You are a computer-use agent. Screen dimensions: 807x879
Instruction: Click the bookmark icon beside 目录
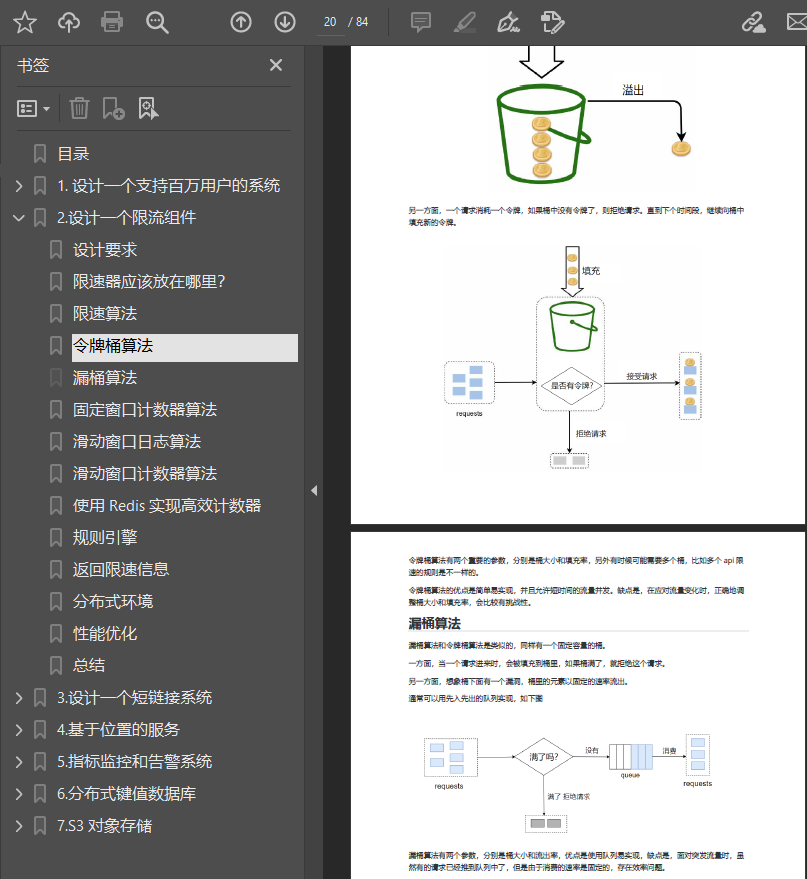(x=40, y=154)
